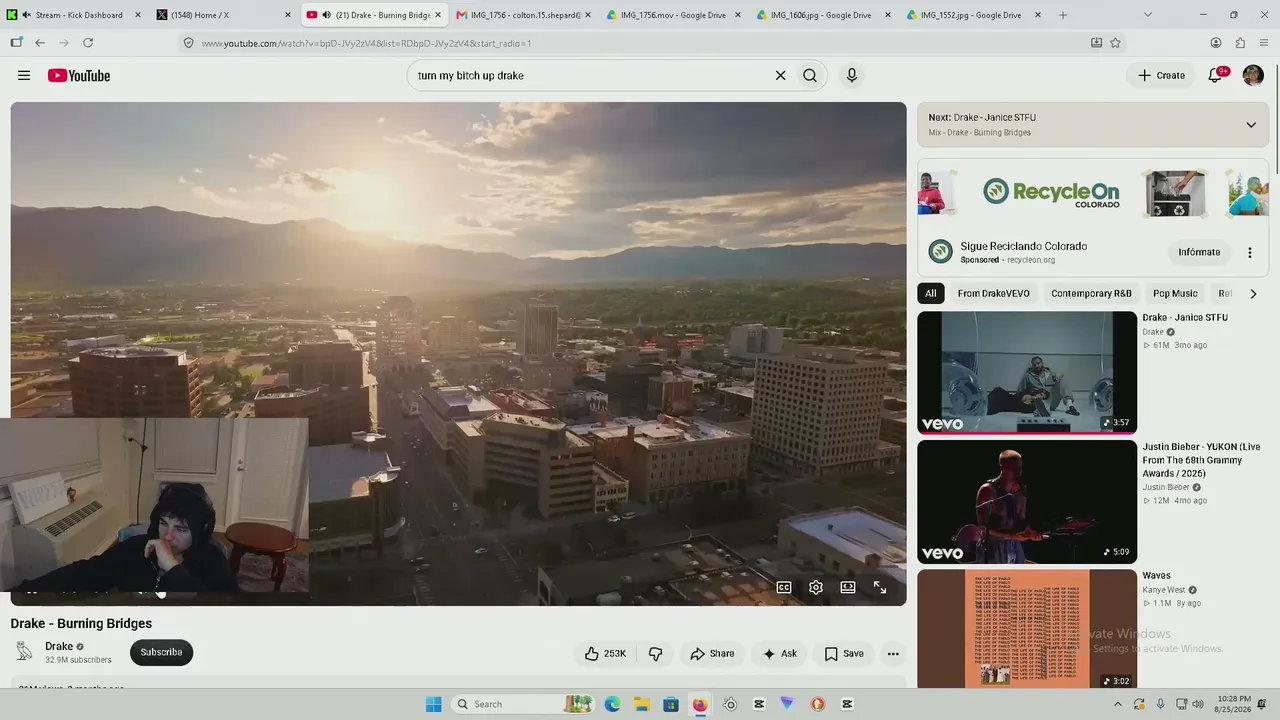The image size is (1280, 720).
Task: Clear the YouTube search query
Action: 781,76
